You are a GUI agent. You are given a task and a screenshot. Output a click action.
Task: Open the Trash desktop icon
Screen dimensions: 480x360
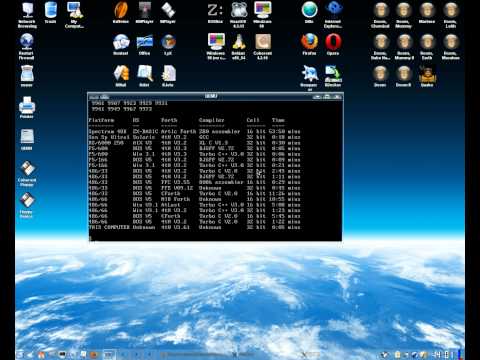point(51,12)
